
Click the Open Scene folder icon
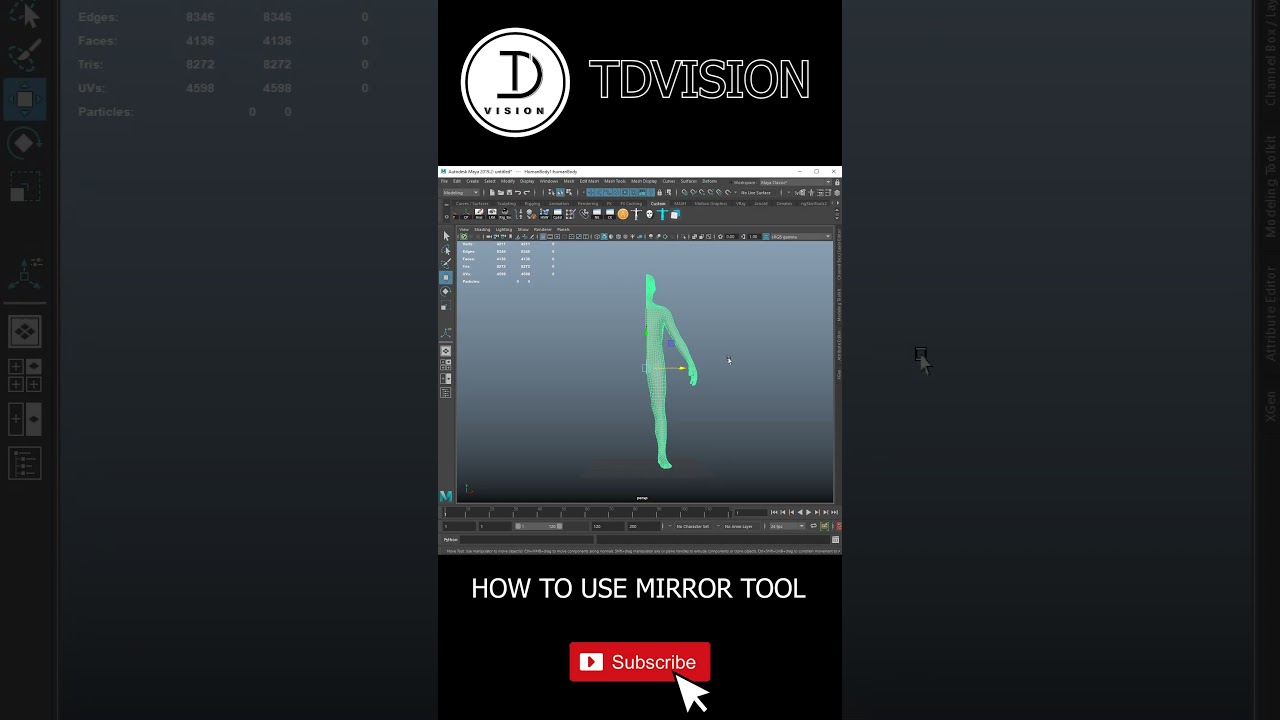tap(501, 192)
